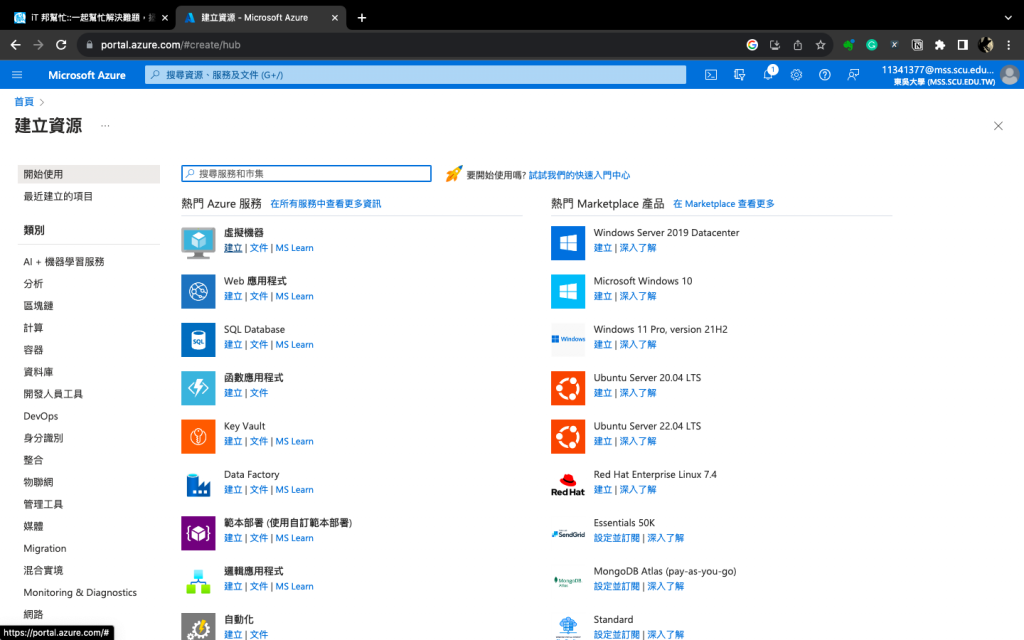
Task: Click the Windows Server 2019 Datacenter icon
Action: (x=568, y=243)
